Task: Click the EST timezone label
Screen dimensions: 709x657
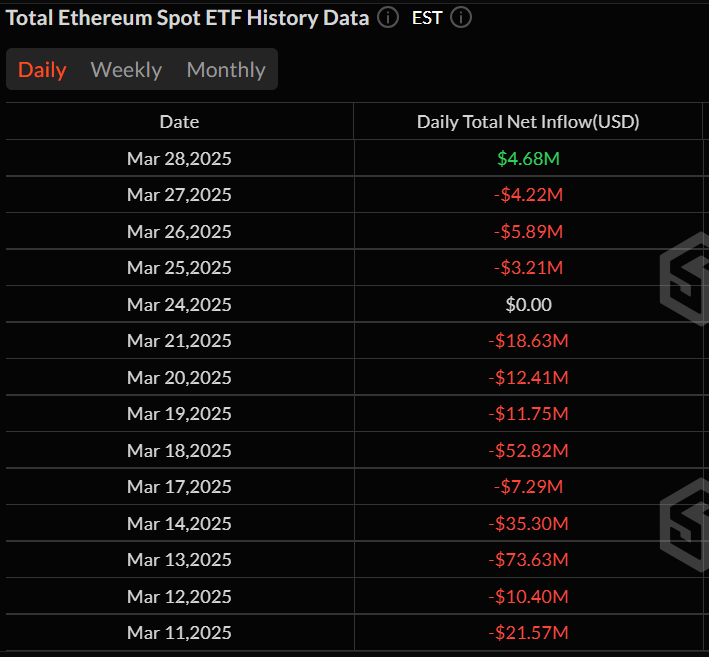Action: 427,18
